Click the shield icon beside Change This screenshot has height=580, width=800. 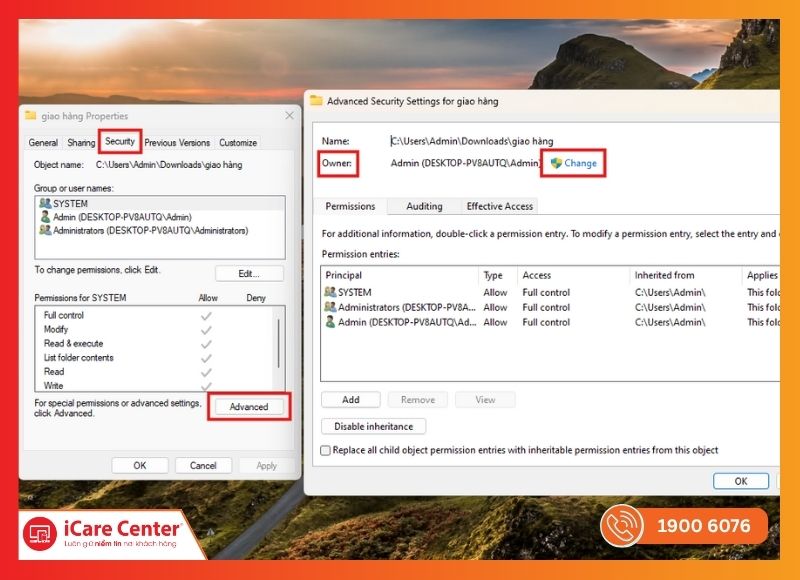pos(556,163)
